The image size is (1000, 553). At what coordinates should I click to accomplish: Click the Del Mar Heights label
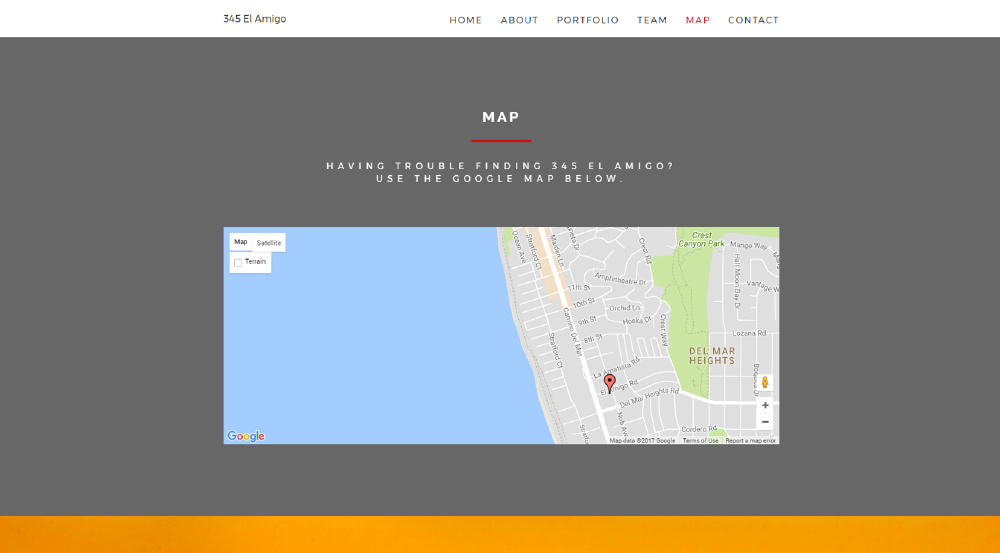click(x=712, y=356)
